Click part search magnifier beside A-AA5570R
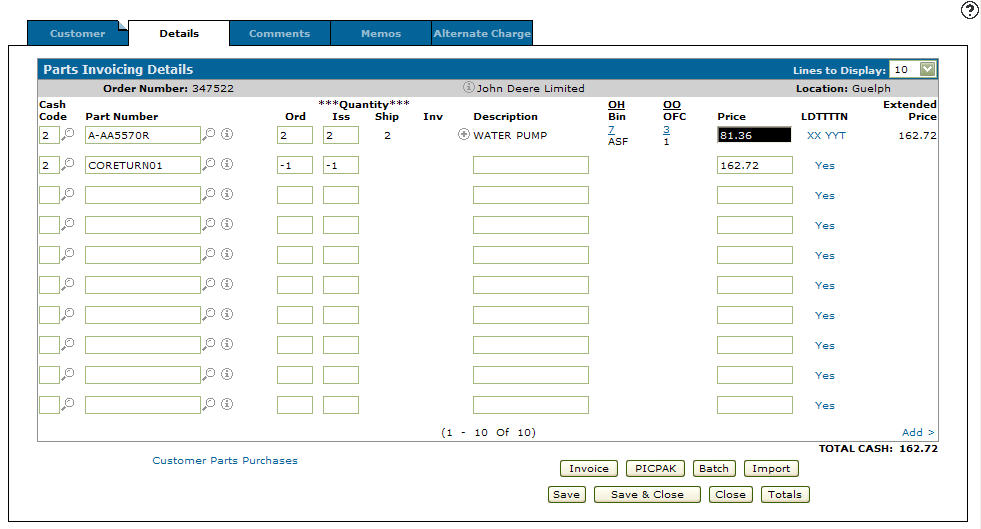 tap(209, 134)
